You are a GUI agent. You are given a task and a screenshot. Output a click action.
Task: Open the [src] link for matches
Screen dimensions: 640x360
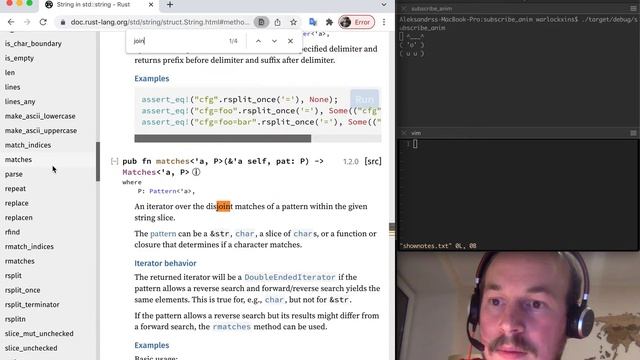[373, 162]
